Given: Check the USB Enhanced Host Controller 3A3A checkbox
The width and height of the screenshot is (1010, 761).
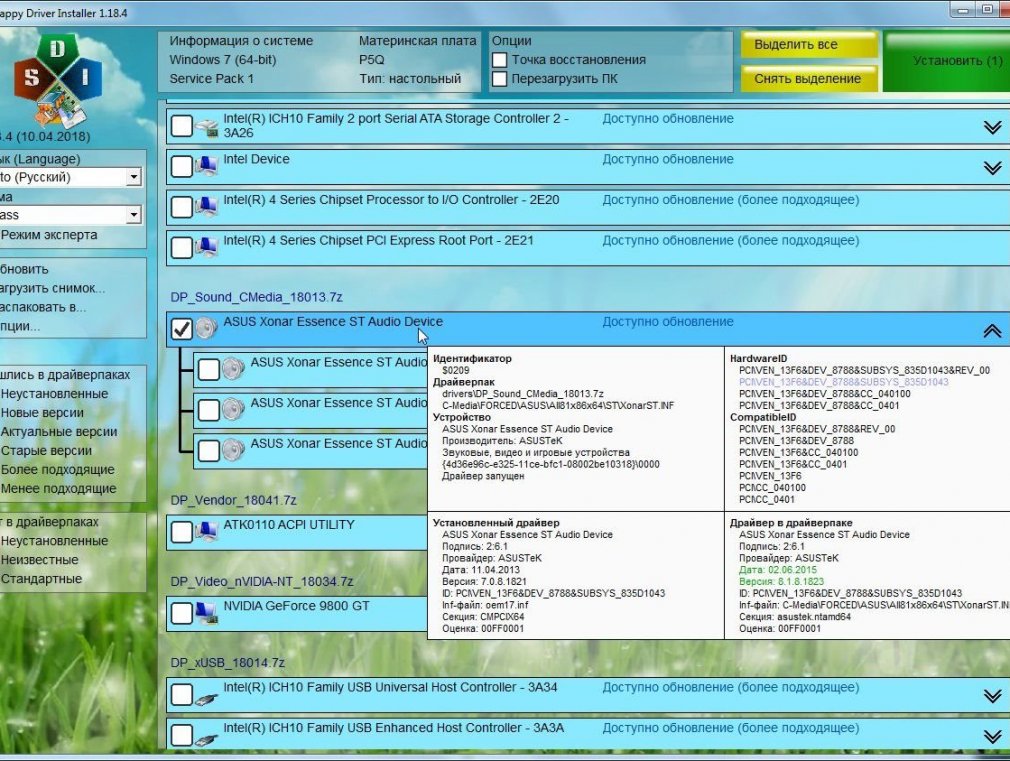Looking at the screenshot, I should click(x=182, y=735).
